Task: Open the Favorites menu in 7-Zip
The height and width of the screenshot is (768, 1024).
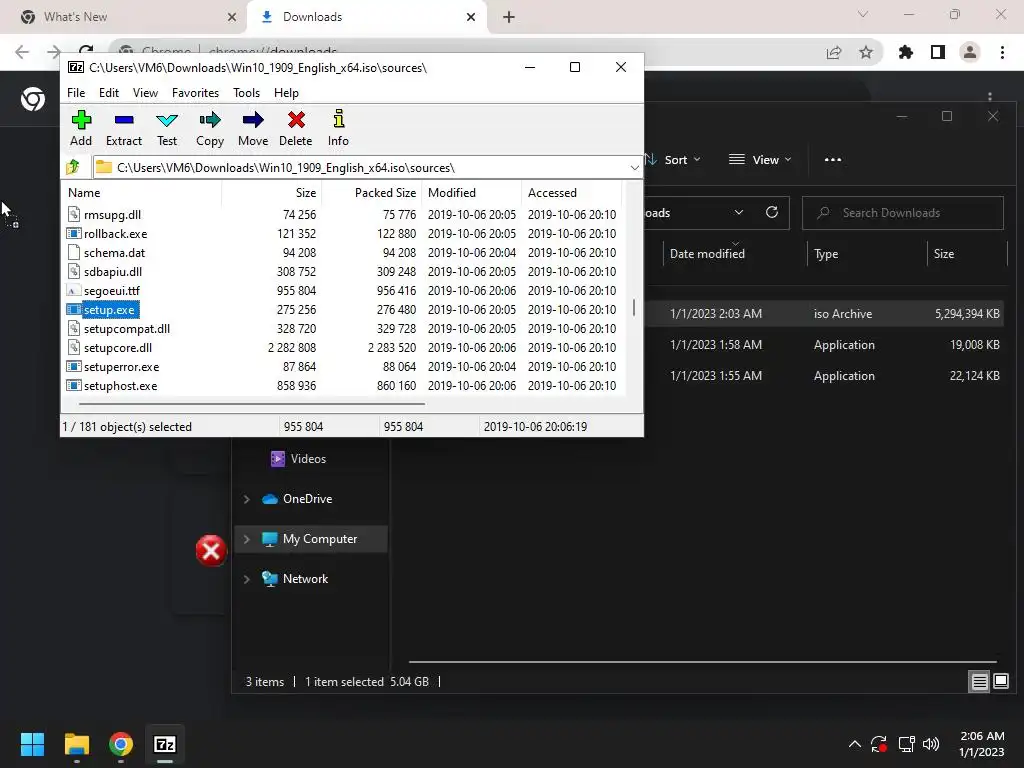Action: [x=195, y=93]
